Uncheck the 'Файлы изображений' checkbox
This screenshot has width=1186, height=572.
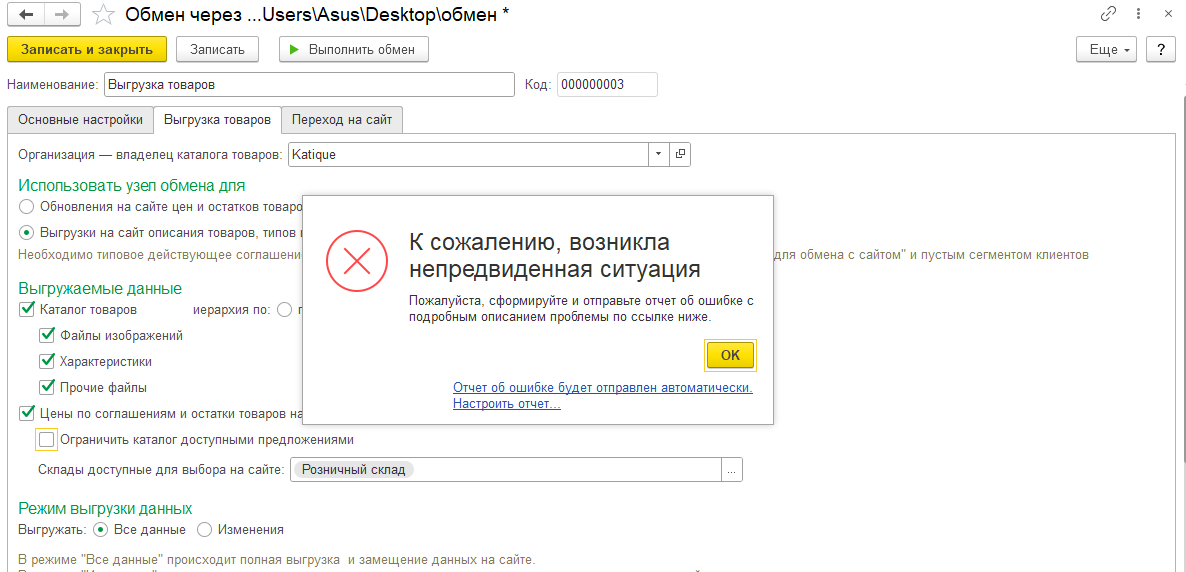click(x=47, y=336)
